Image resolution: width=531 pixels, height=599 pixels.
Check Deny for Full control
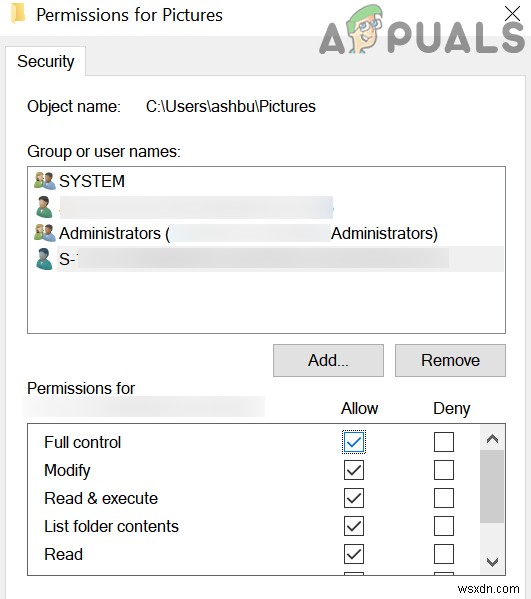(x=444, y=442)
